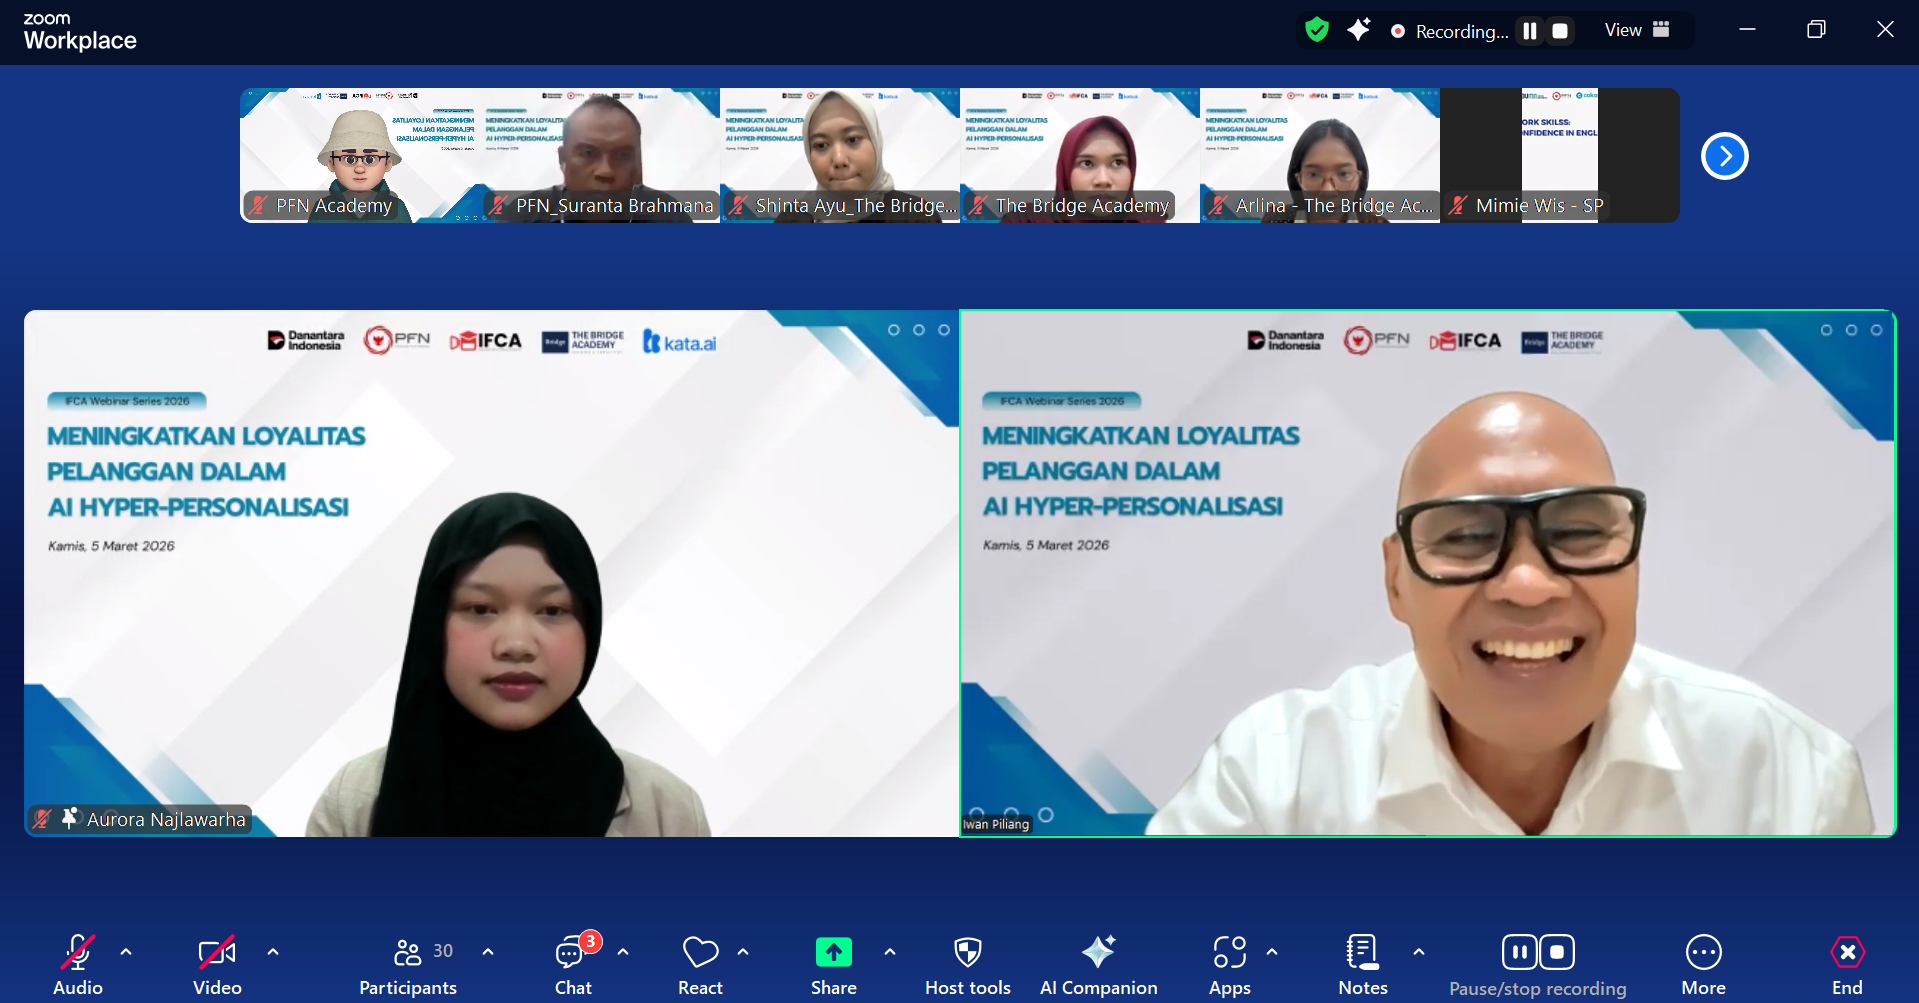
Task: Minimize the Zoom window
Action: (1747, 29)
